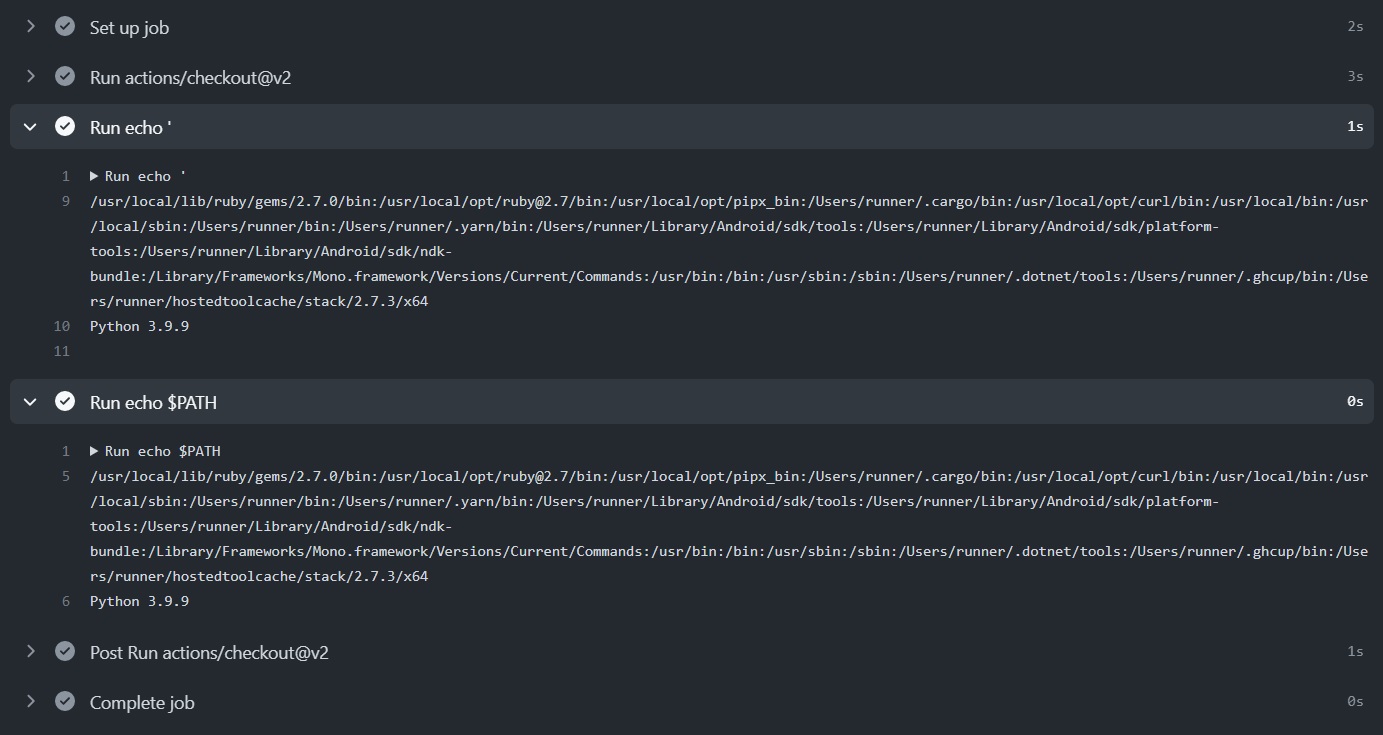This screenshot has height=735, width=1383.
Task: Click the 2s duration of Set up job
Action: click(1355, 27)
